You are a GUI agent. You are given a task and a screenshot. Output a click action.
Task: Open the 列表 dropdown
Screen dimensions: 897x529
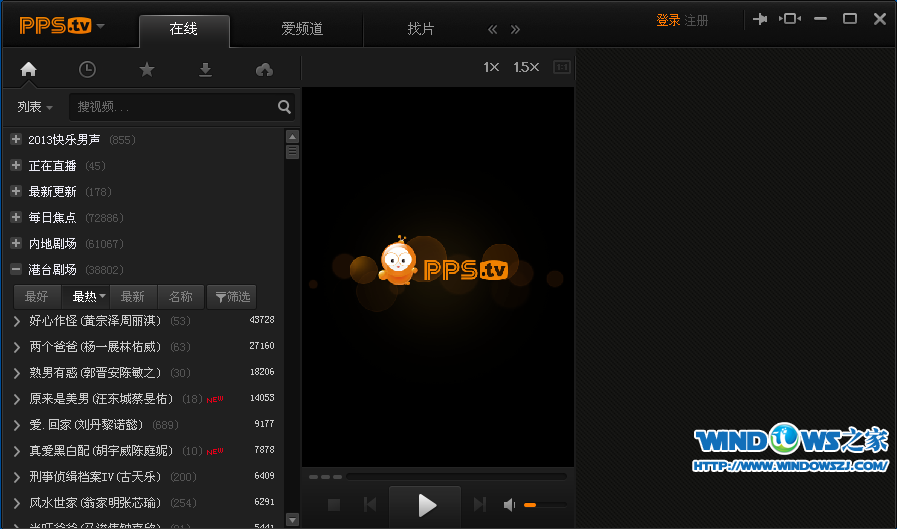coord(35,107)
